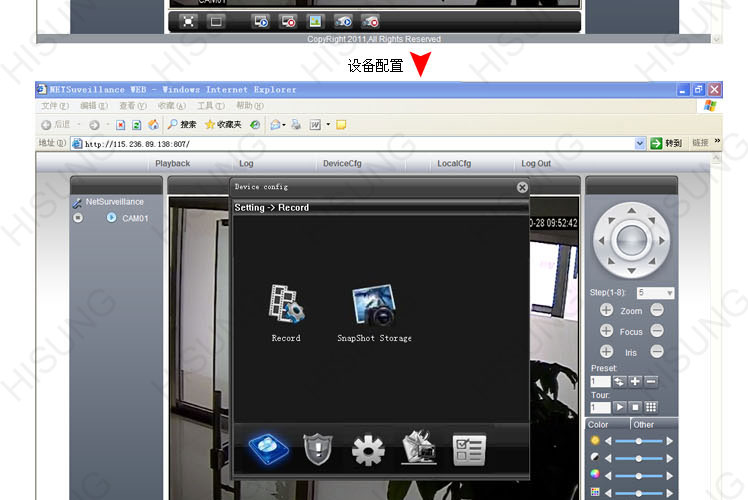748x500 pixels.
Task: Select the shield alarm icon in the dialog bar
Action: pyautogui.click(x=315, y=451)
